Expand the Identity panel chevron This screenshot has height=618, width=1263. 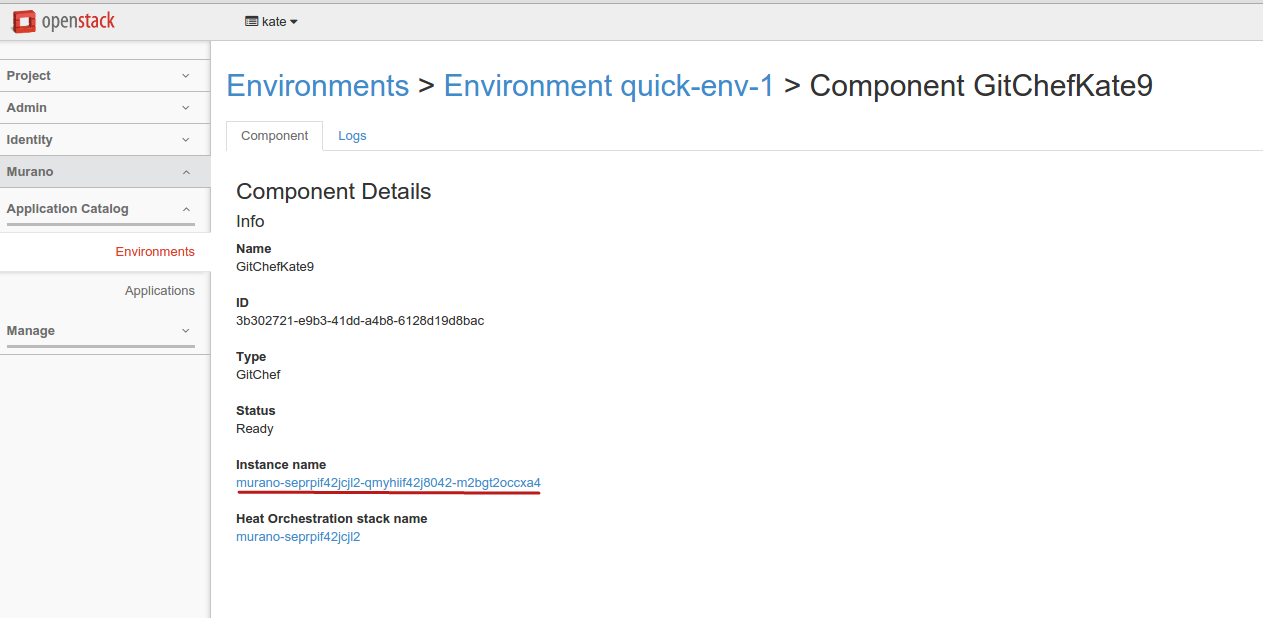[x=186, y=140]
